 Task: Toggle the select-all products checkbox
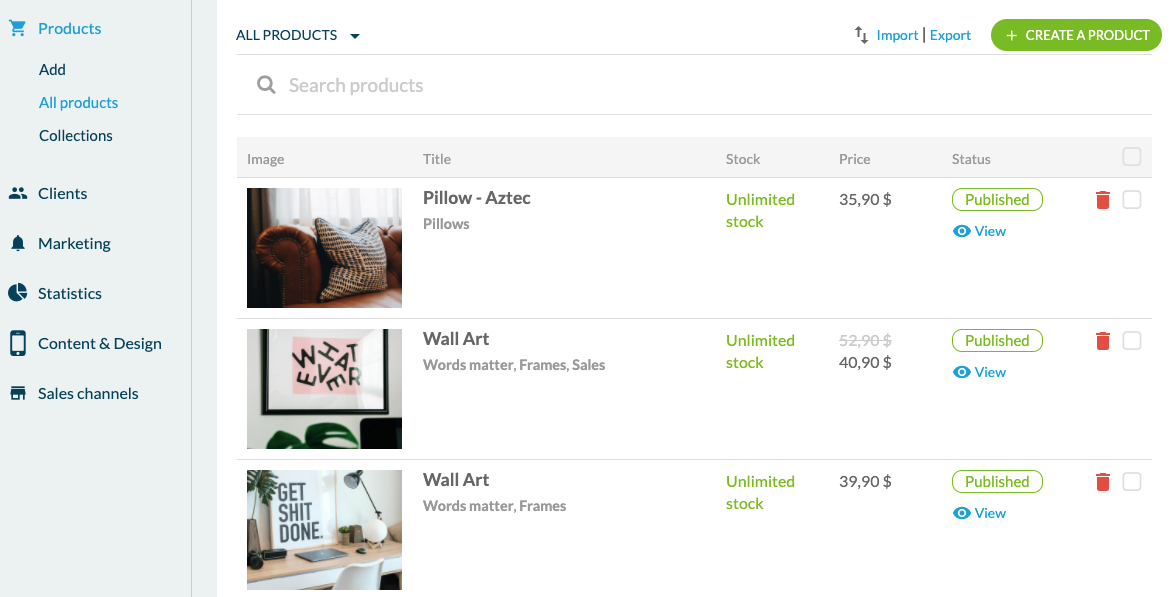1132,157
